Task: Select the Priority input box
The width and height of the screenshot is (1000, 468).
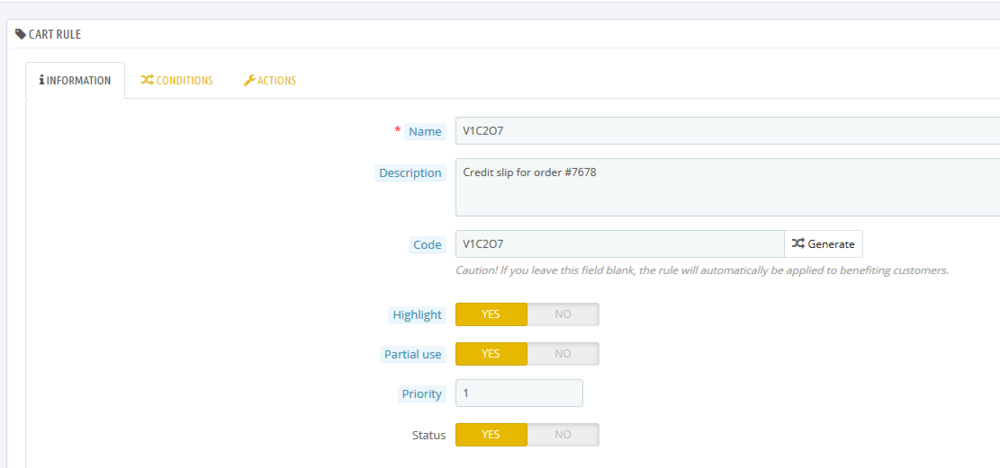Action: pyautogui.click(x=518, y=394)
